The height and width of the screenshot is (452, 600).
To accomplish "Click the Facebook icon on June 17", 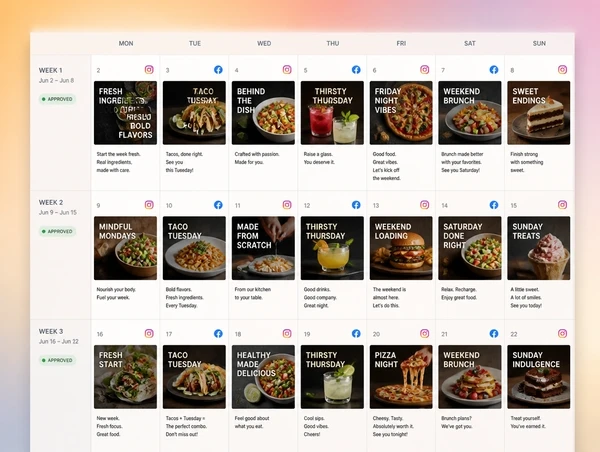I will point(218,333).
